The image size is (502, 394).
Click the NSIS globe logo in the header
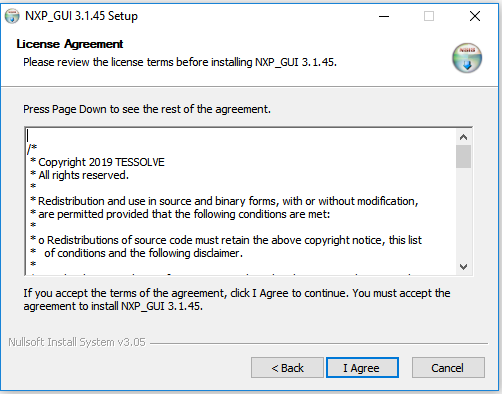click(467, 58)
